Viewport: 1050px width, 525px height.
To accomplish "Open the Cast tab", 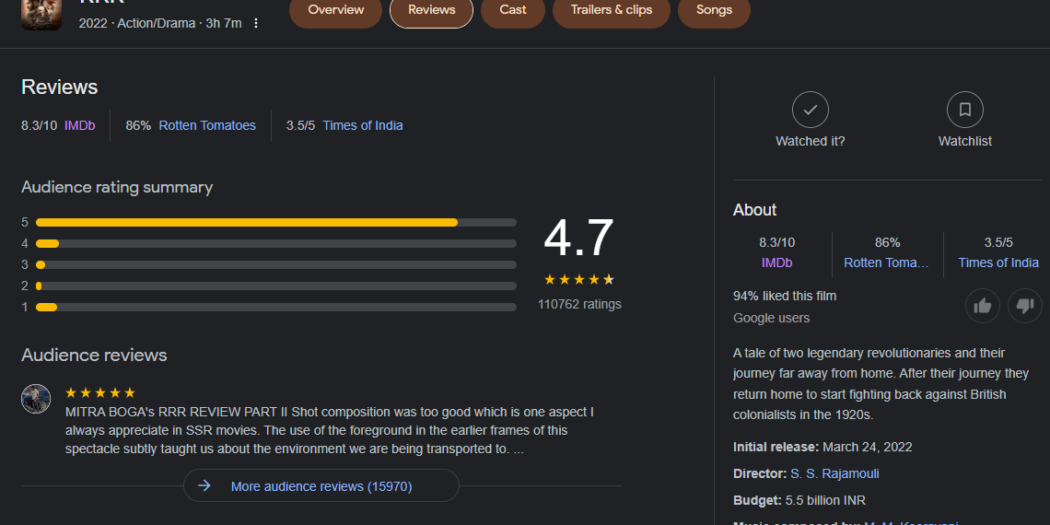I will pos(513,10).
